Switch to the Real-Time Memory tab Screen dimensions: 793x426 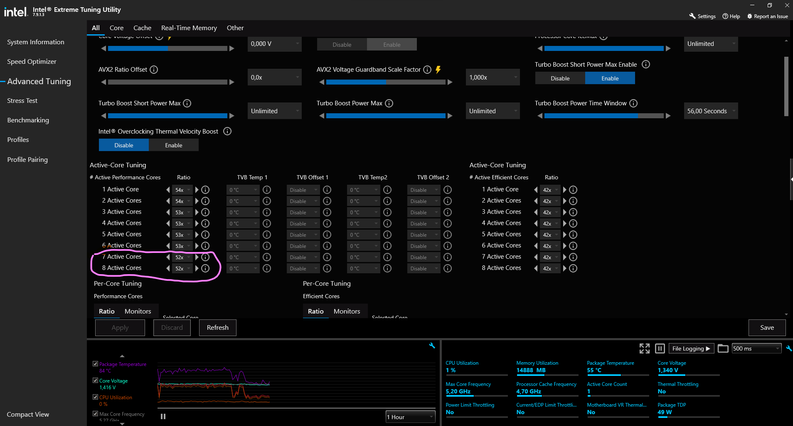189,28
